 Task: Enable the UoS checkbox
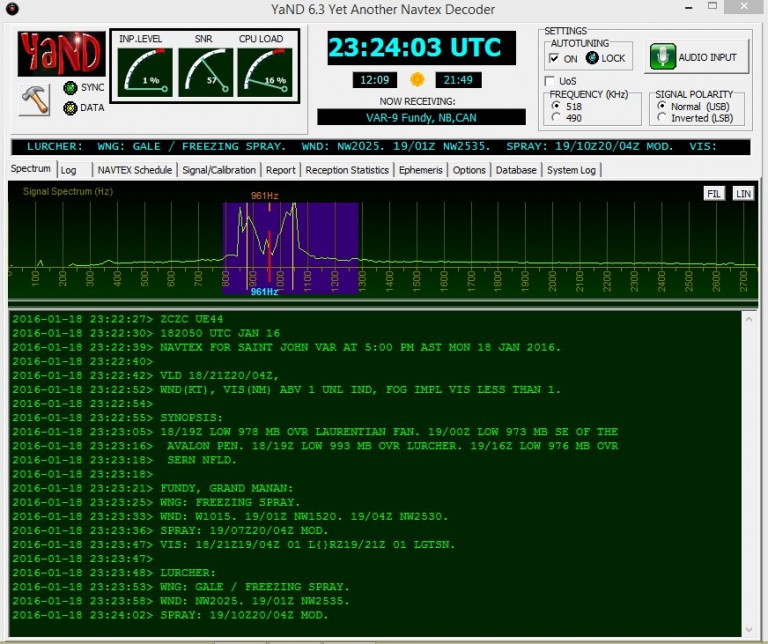(x=549, y=80)
